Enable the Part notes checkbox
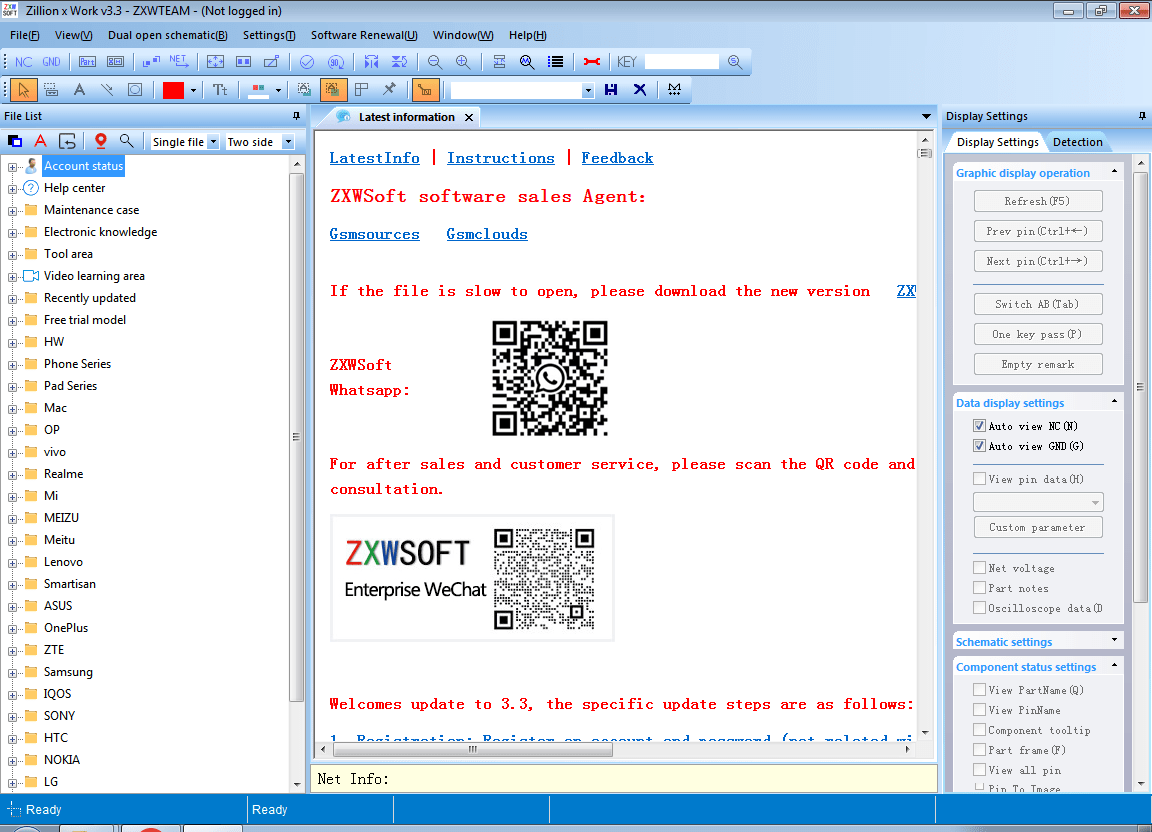This screenshot has width=1152, height=832. click(x=979, y=588)
